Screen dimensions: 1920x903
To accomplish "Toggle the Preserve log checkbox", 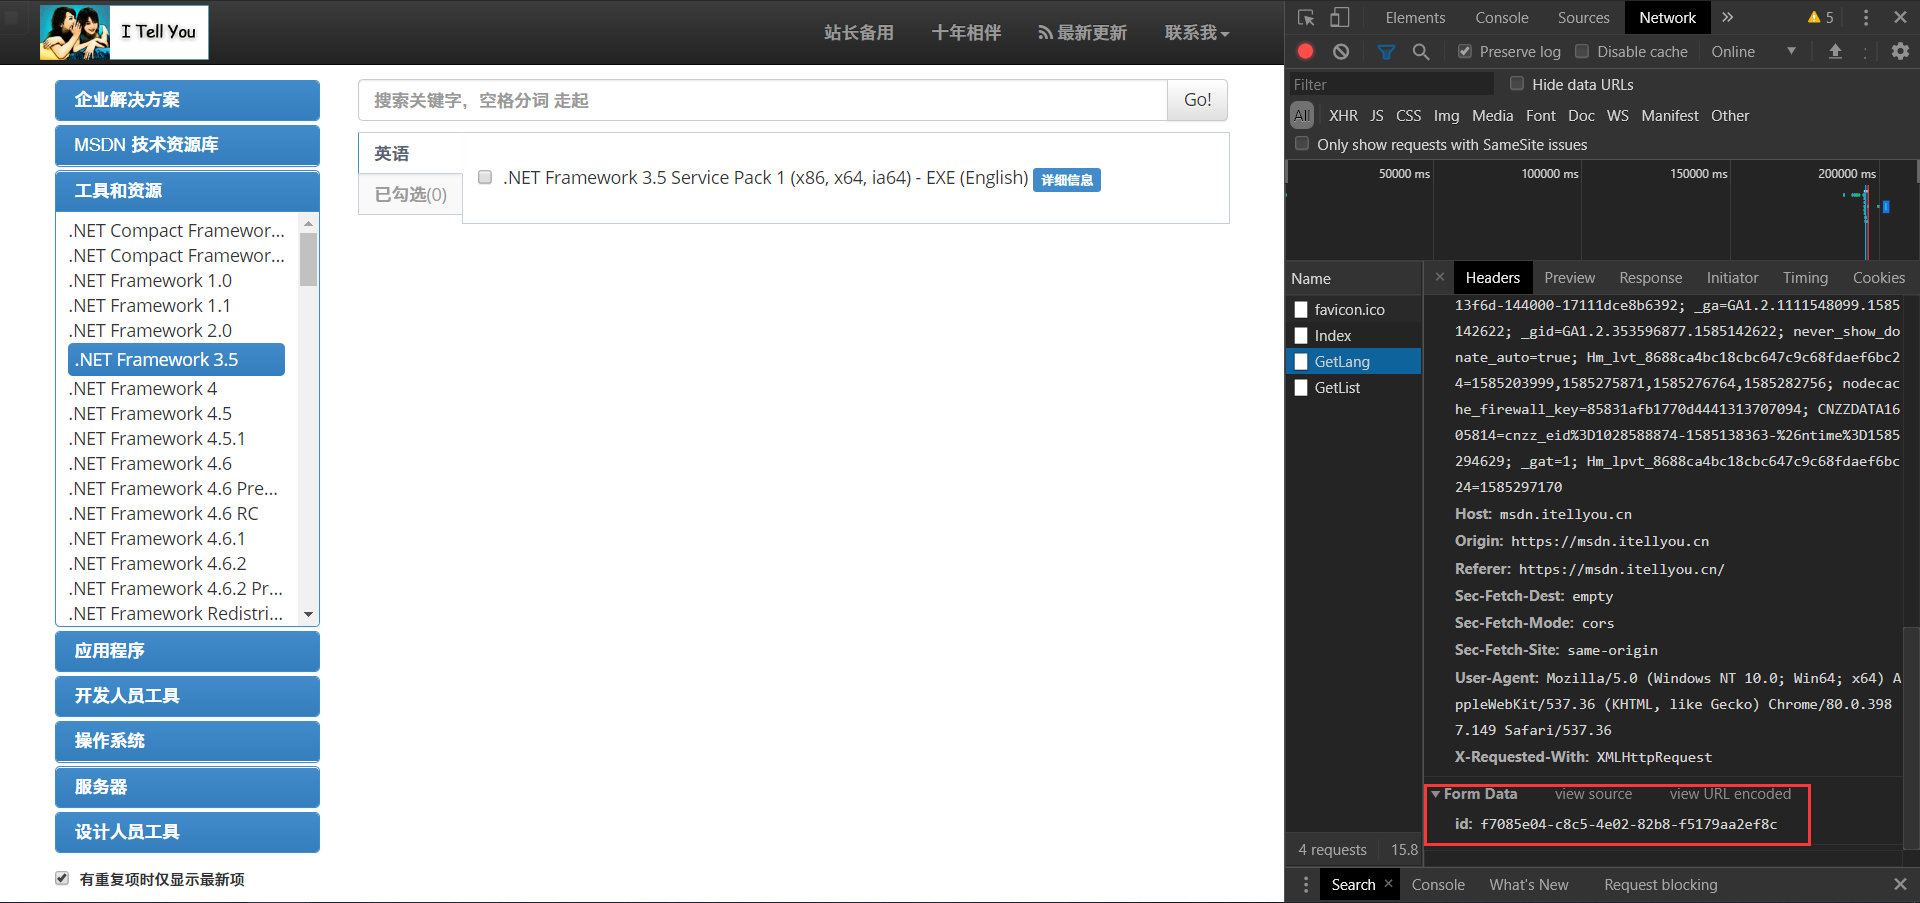I will click(x=1465, y=51).
